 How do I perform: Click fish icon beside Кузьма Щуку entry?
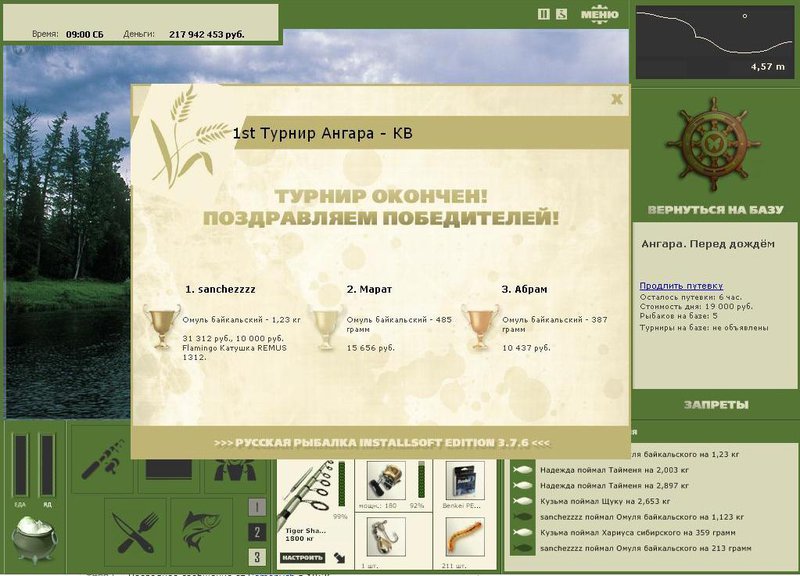(x=522, y=502)
